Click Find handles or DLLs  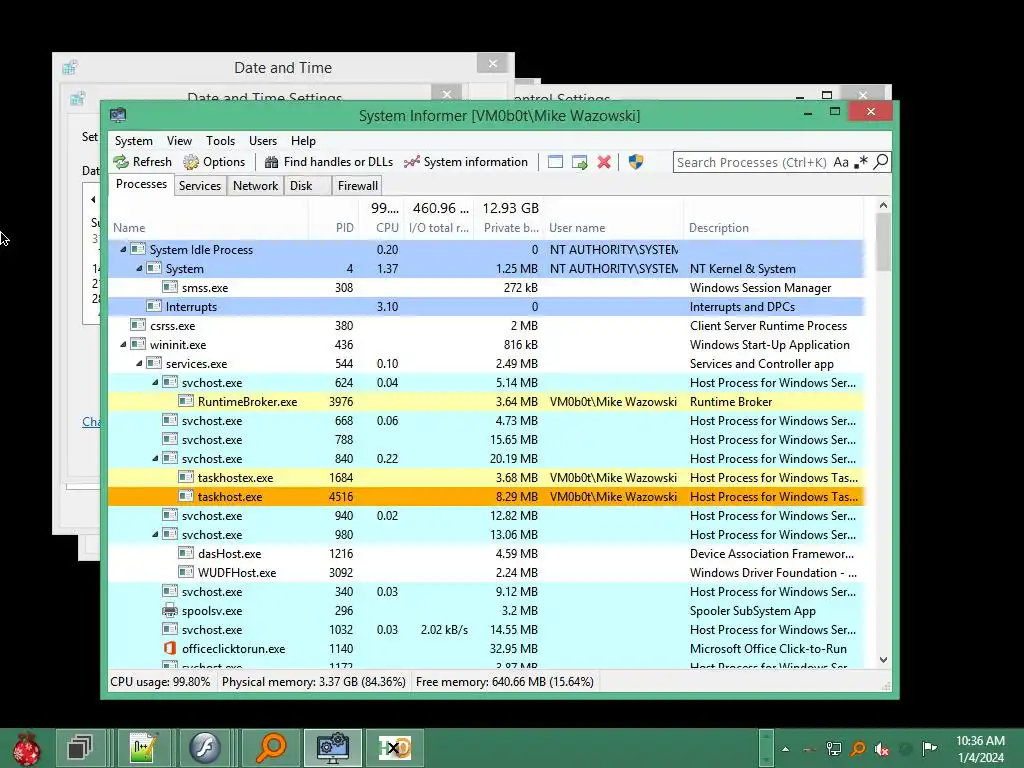tap(328, 162)
